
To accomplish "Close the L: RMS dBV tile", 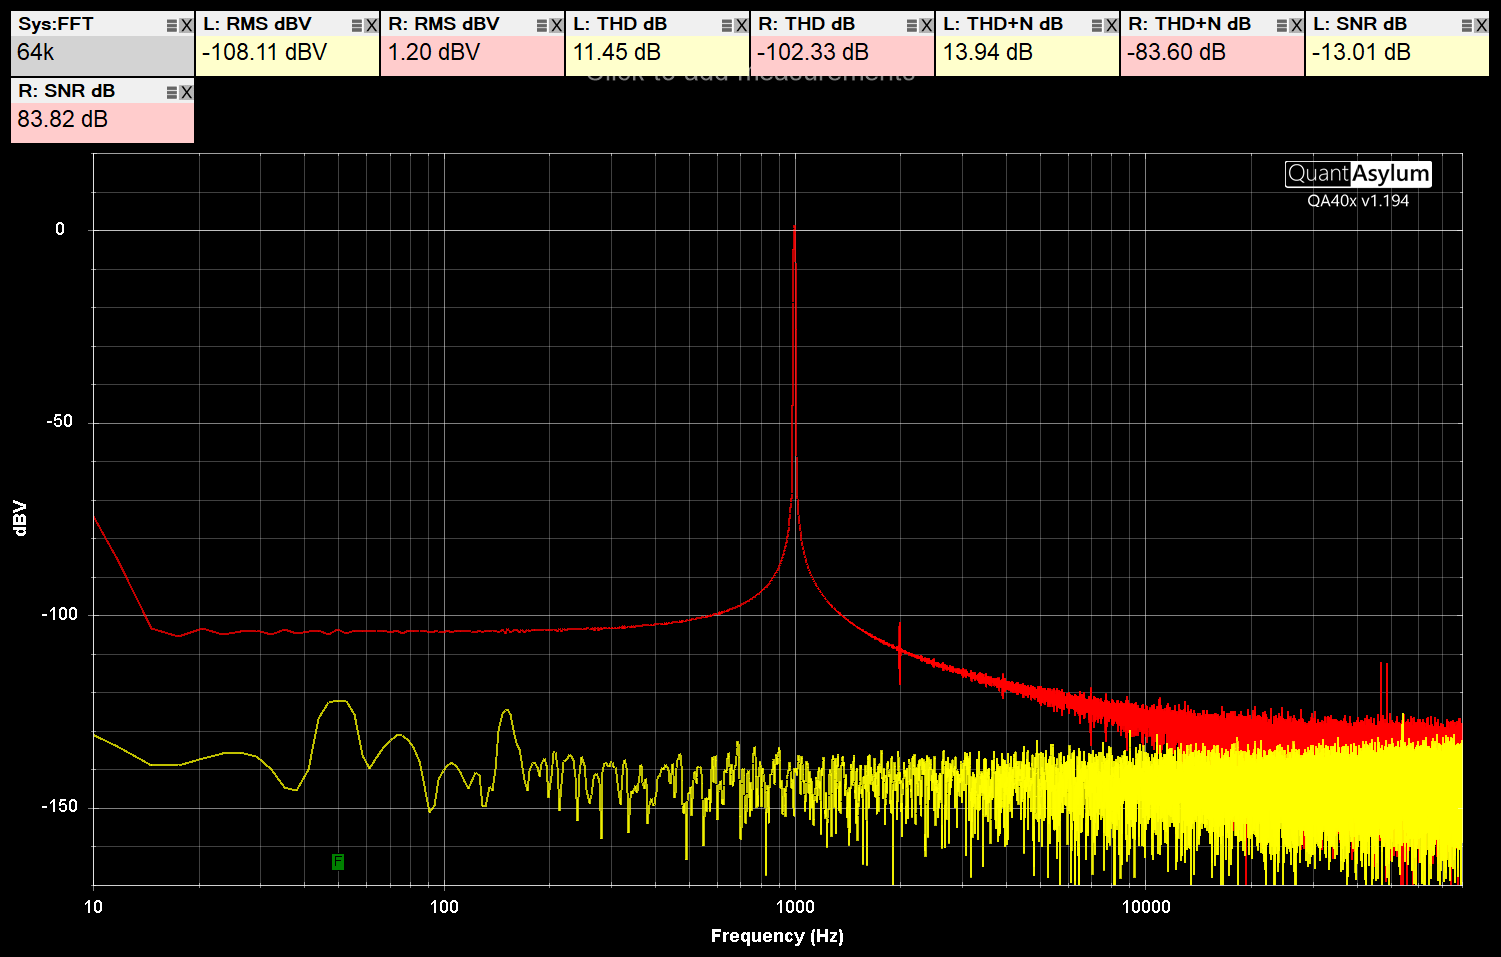I will tap(371, 25).
